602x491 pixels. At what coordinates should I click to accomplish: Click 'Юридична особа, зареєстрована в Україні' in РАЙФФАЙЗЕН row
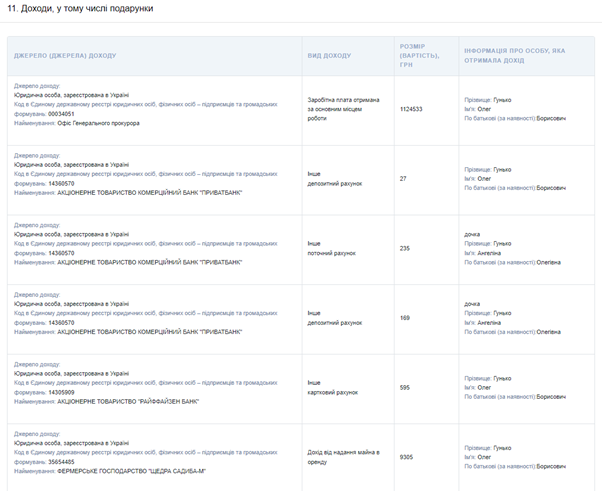71,374
